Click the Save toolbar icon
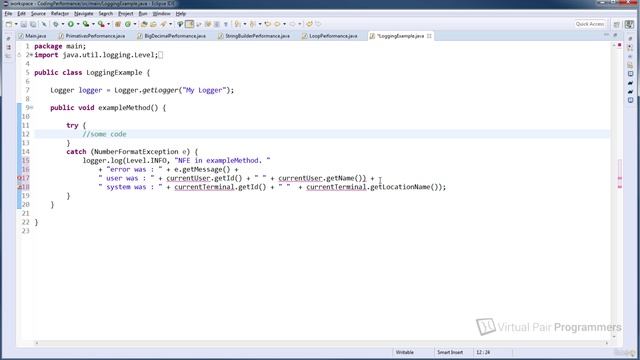This screenshot has height=360, width=640. pyautogui.click(x=24, y=24)
